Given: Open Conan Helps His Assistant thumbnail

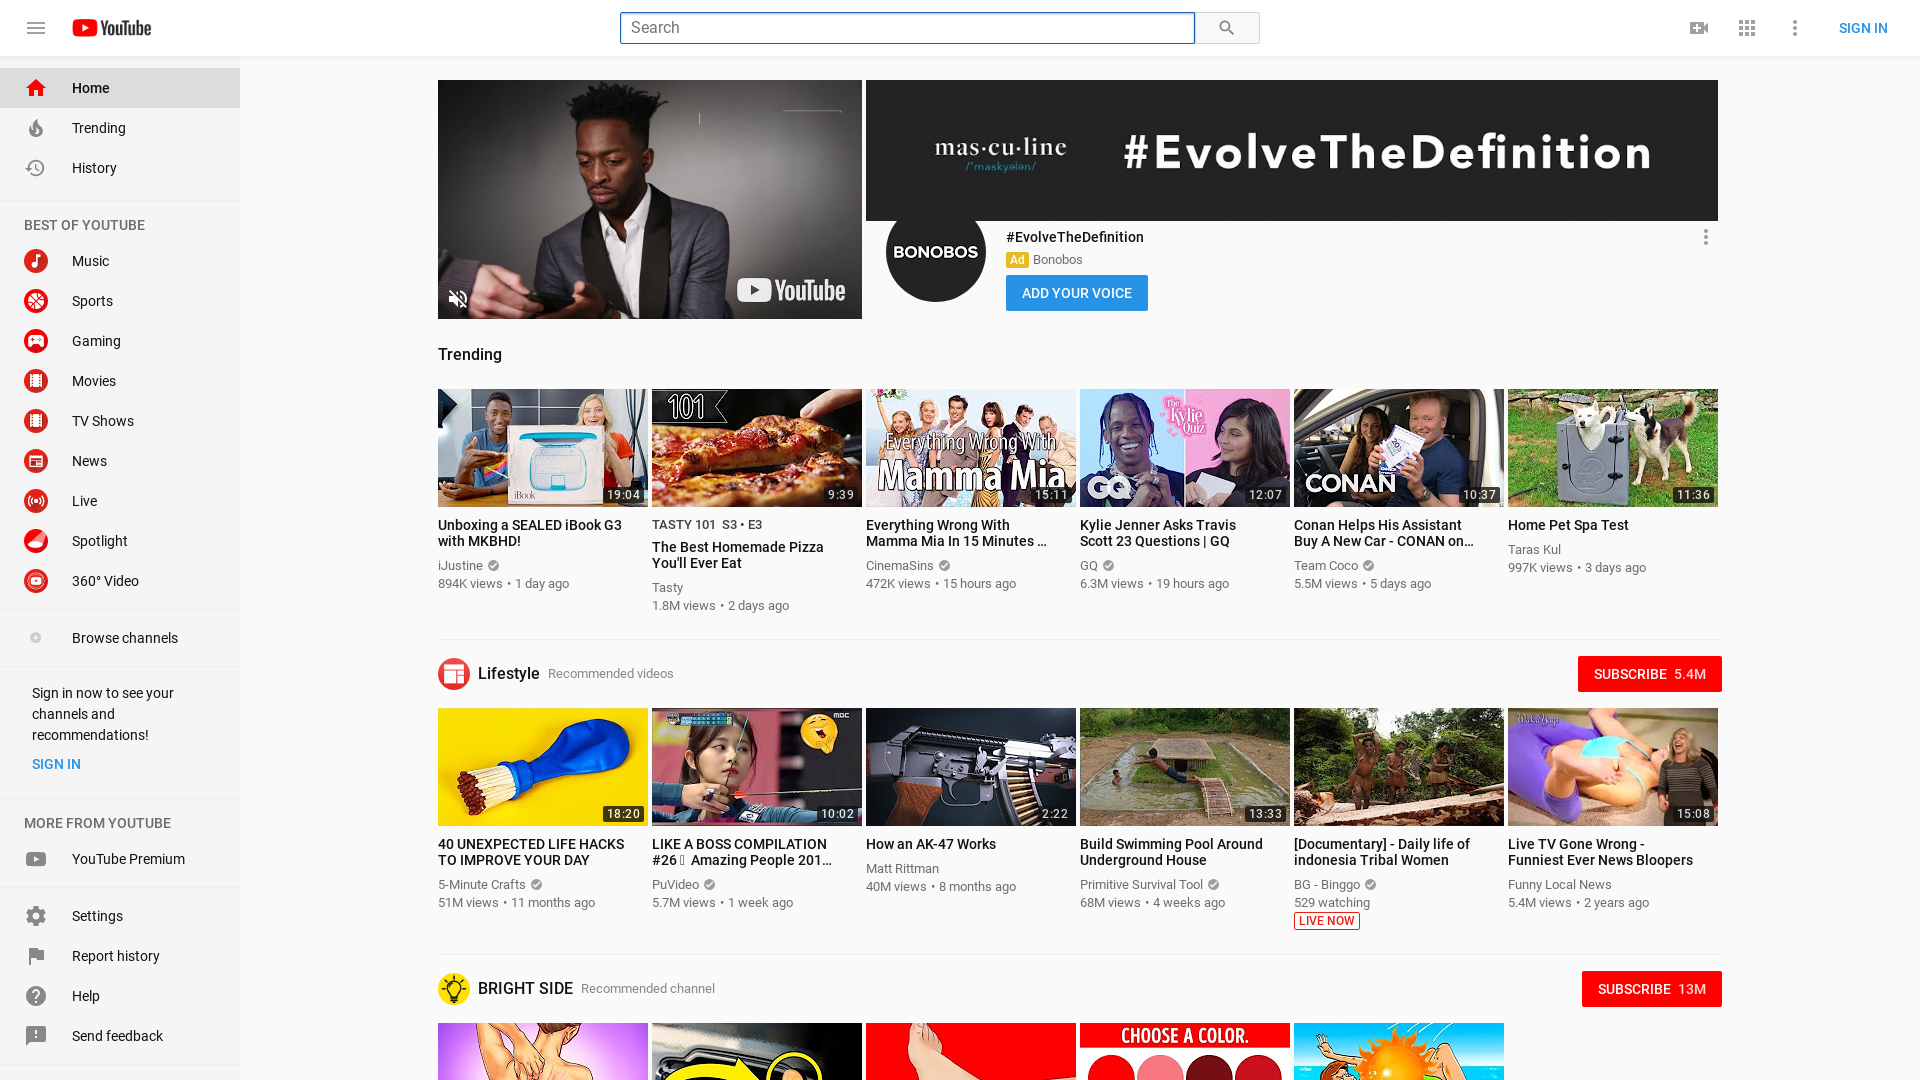Looking at the screenshot, I should pyautogui.click(x=1399, y=448).
